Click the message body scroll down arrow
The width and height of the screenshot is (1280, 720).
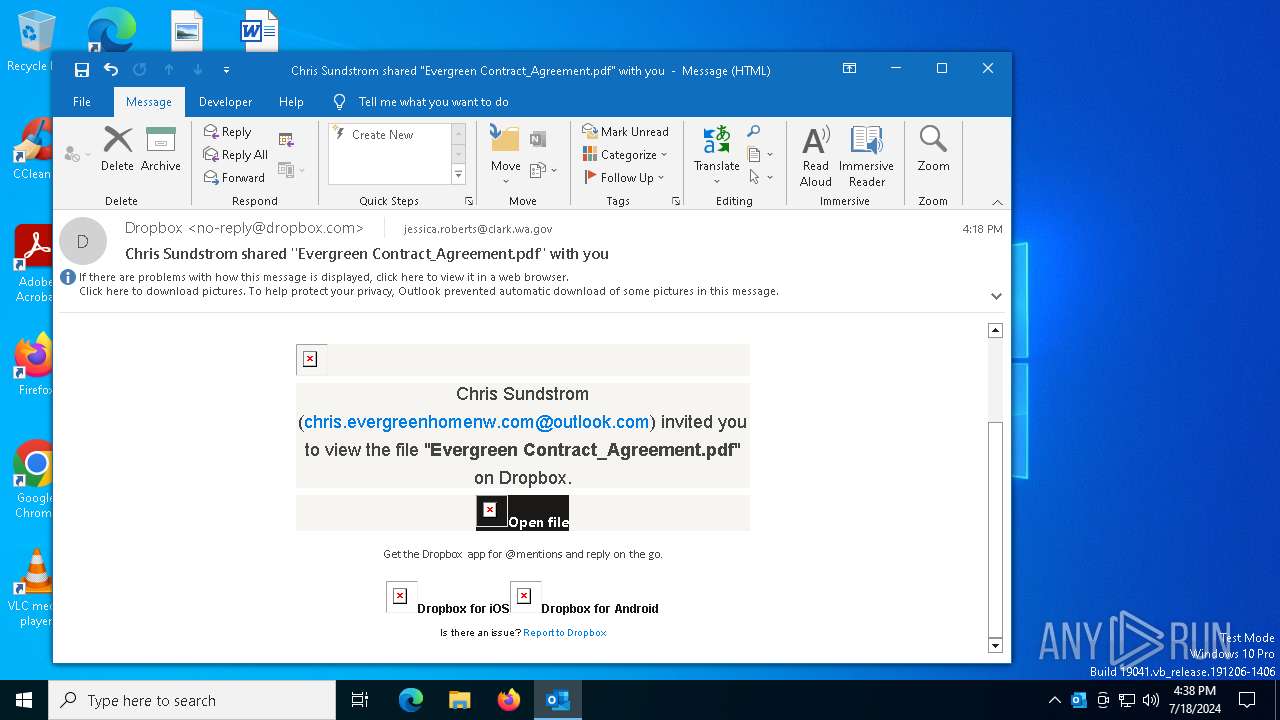(995, 645)
